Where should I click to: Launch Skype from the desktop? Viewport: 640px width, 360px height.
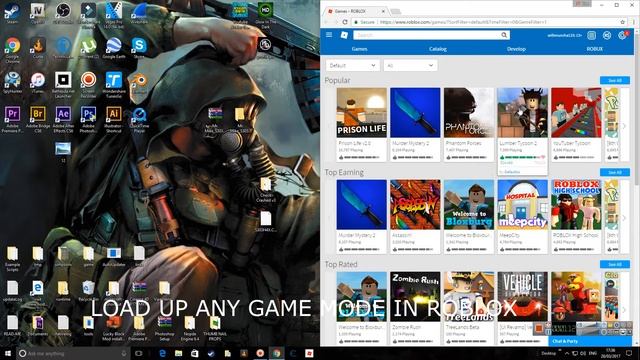coord(139,48)
